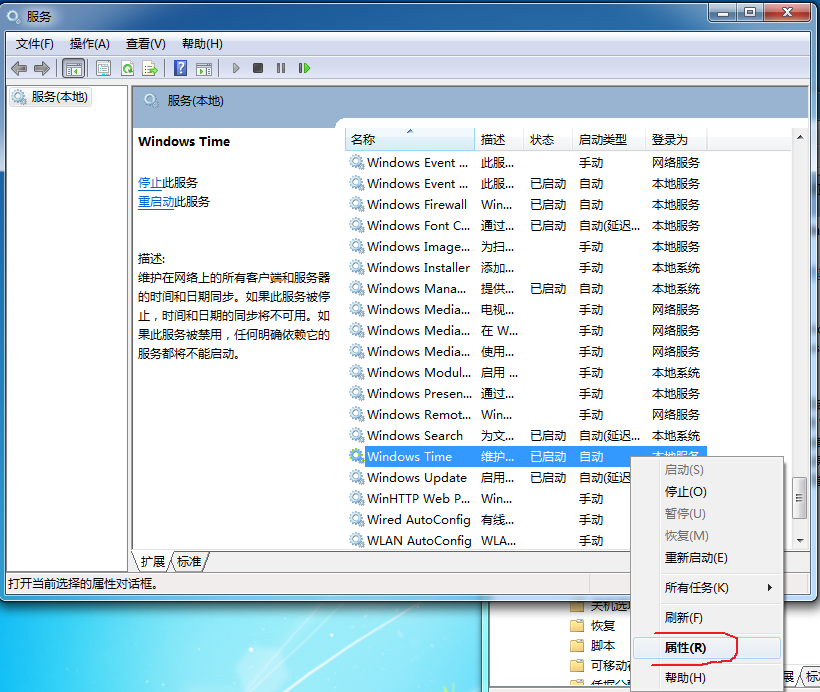The width and height of the screenshot is (820, 692).
Task: Toggle the show/hide console tree icon
Action: pyautogui.click(x=73, y=68)
